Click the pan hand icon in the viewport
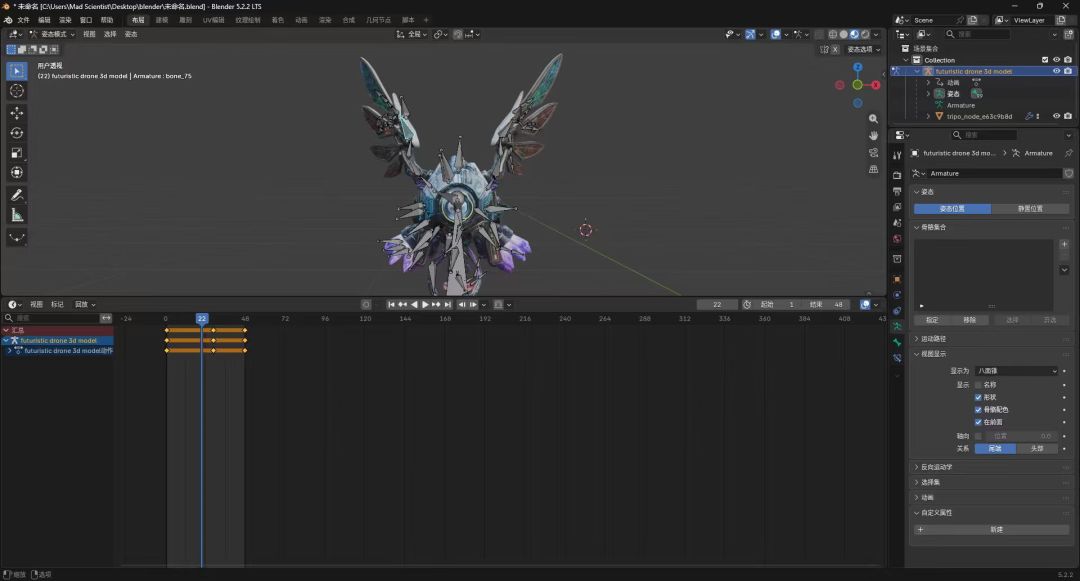1080x581 pixels. [873, 136]
